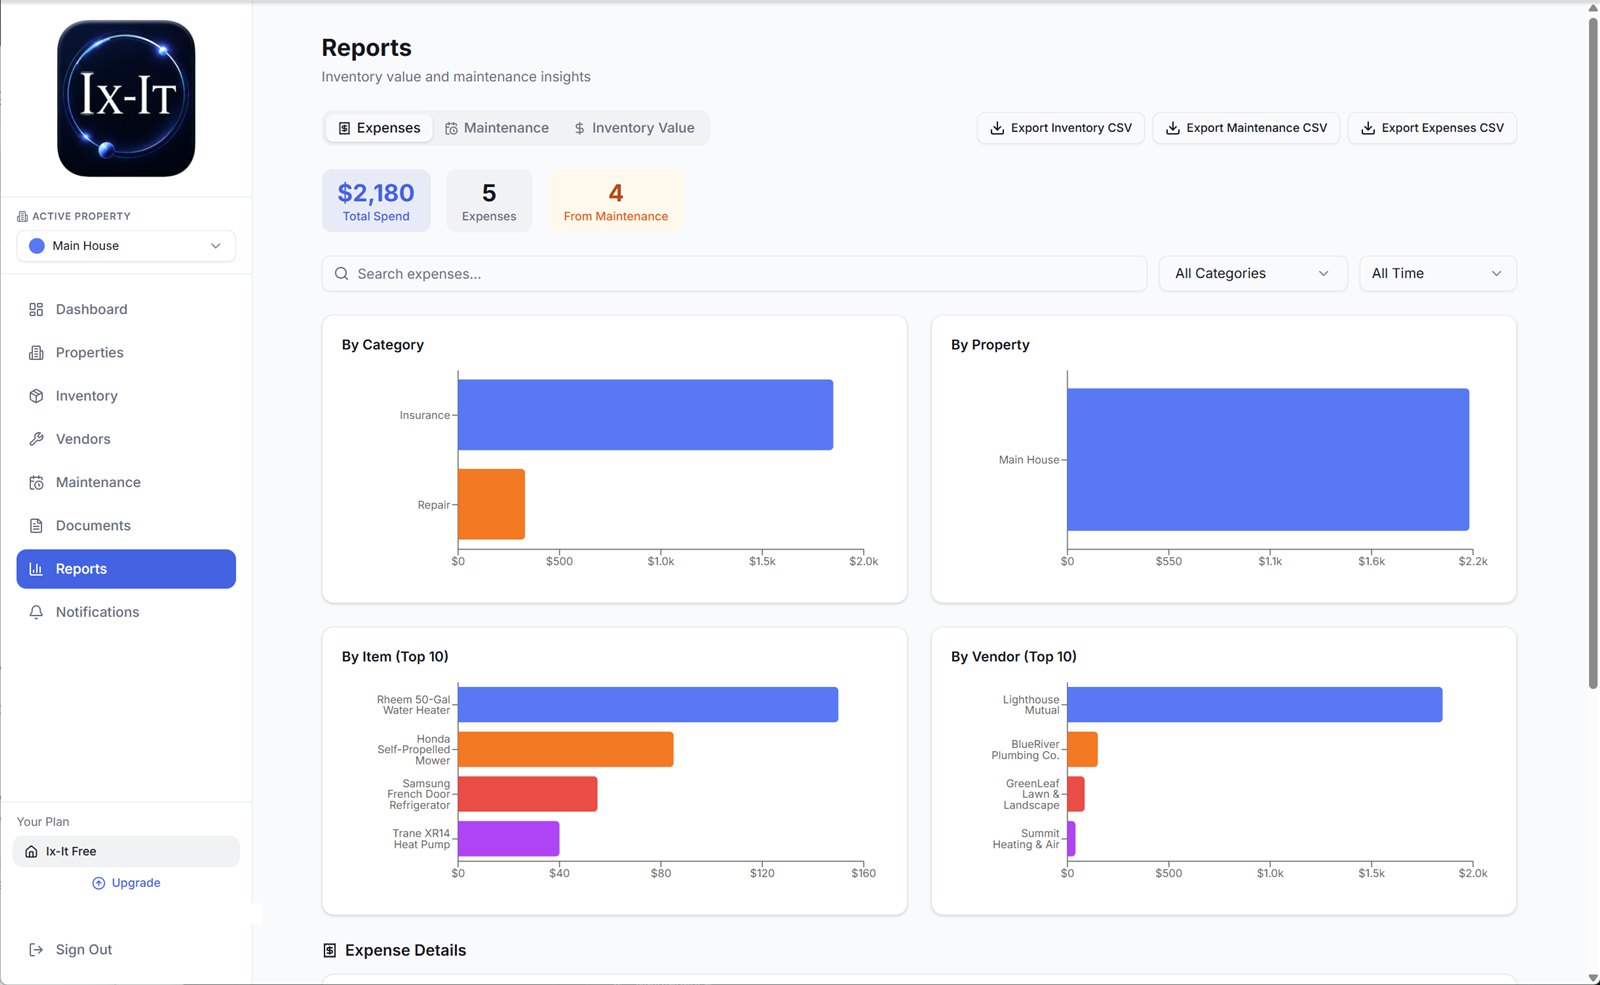Click the "By Item (Top 10)" heading
Screen dimensions: 1600x985
click(x=395, y=657)
